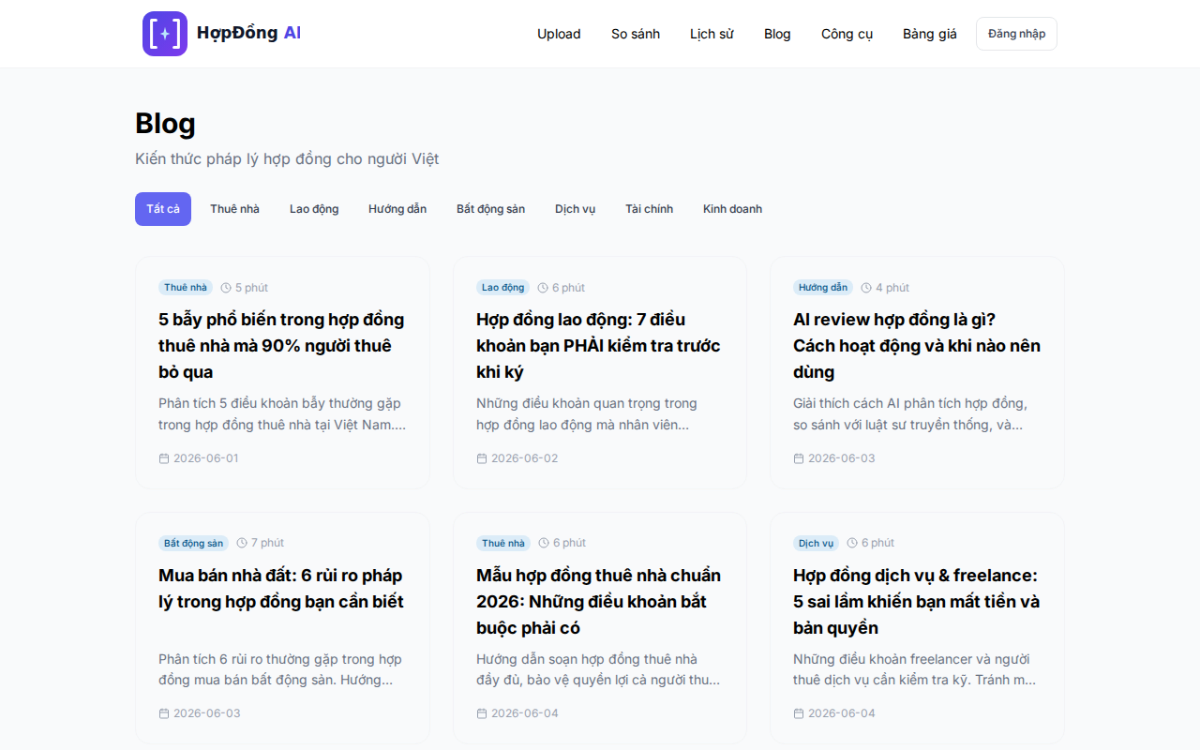Click the HợpĐồng AI logo icon
1200x750 pixels.
point(165,33)
